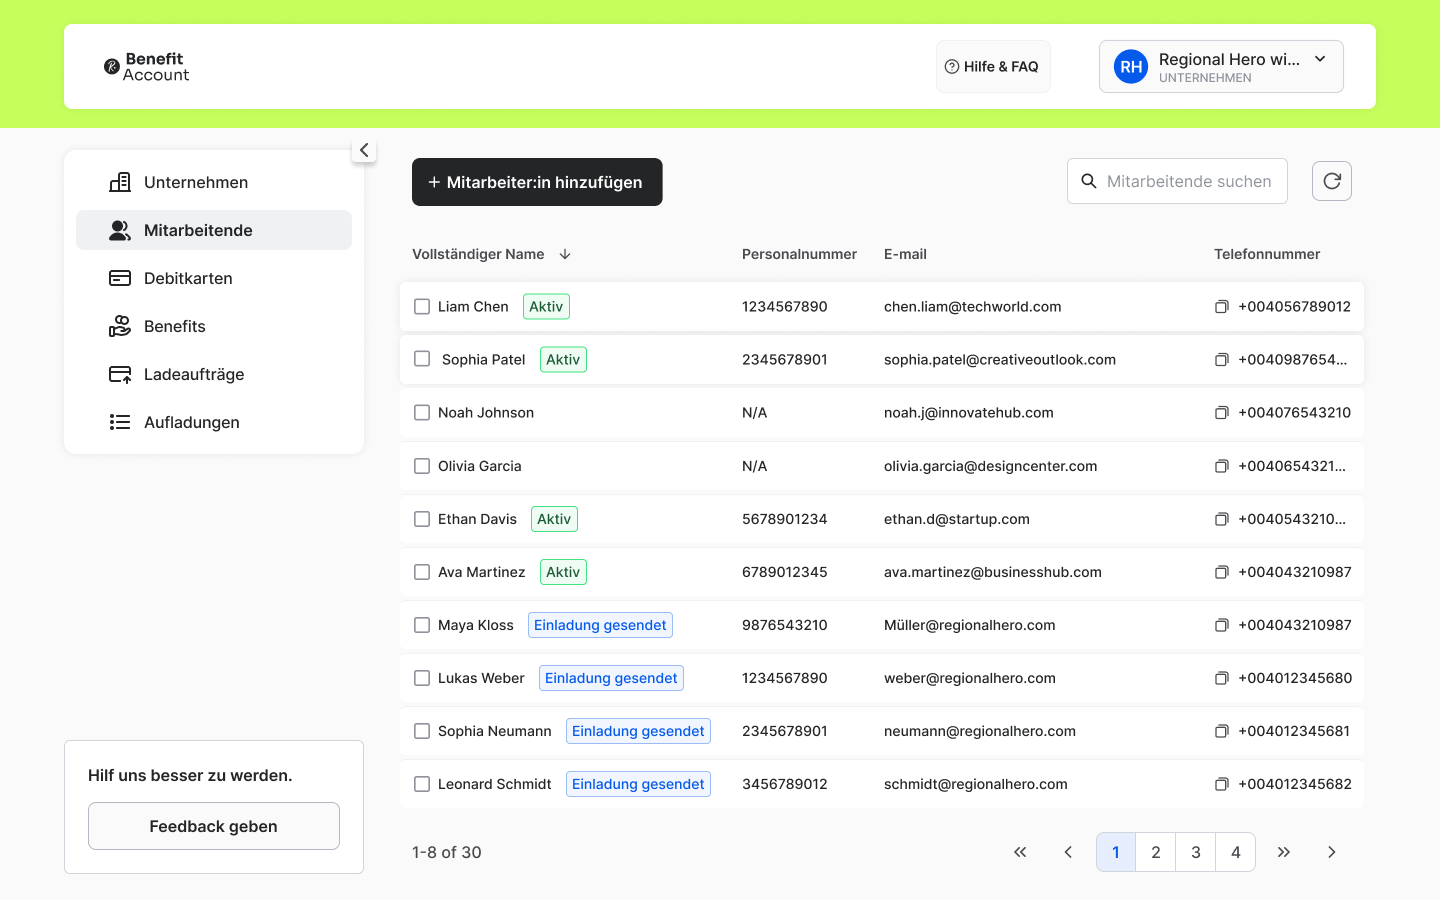Image resolution: width=1440 pixels, height=900 pixels.
Task: Click the Feedback geben button
Action: pyautogui.click(x=214, y=826)
